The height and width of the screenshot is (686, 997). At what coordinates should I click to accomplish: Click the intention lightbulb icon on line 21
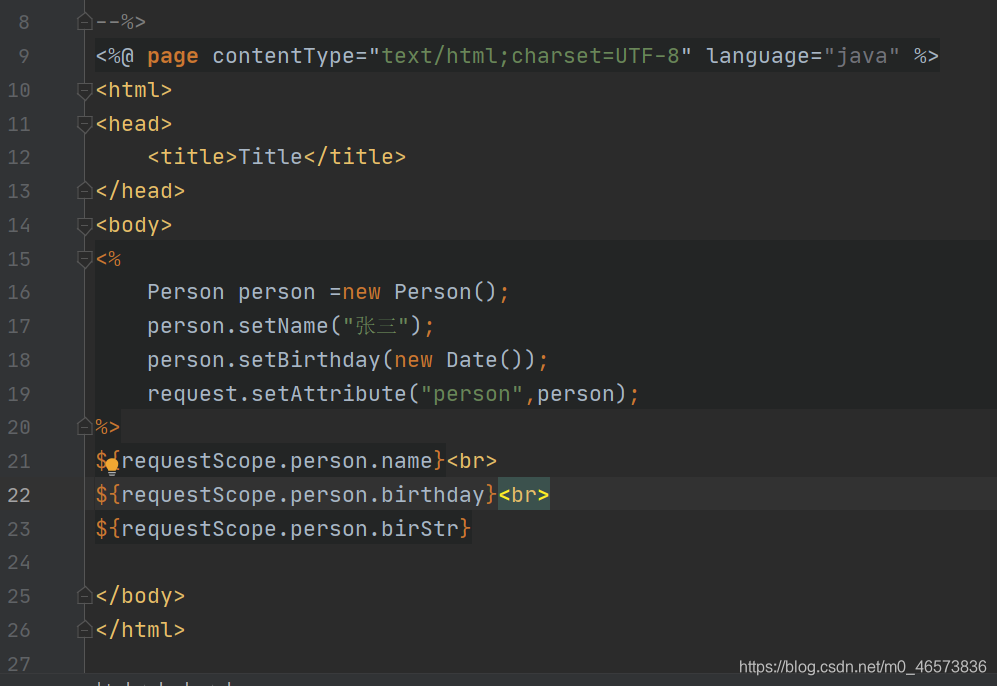tap(112, 467)
